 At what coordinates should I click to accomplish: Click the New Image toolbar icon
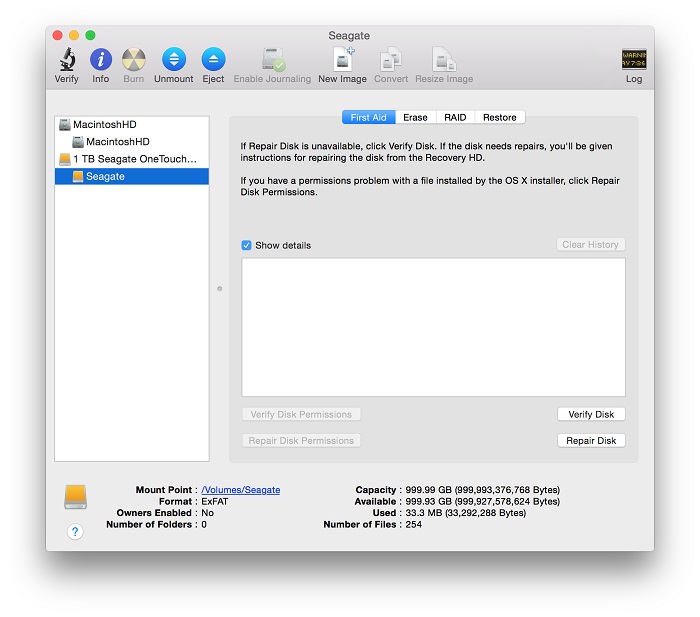click(342, 60)
